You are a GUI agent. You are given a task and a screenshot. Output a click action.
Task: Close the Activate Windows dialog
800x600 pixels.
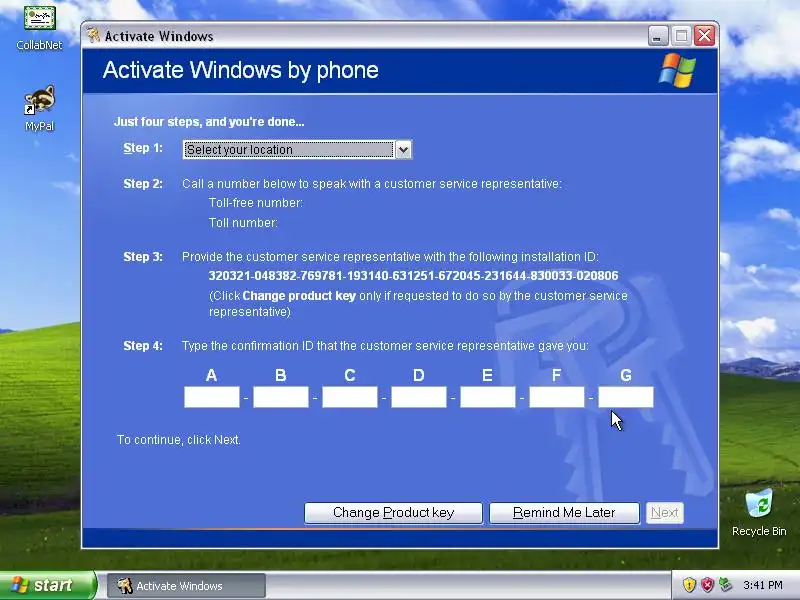[705, 36]
